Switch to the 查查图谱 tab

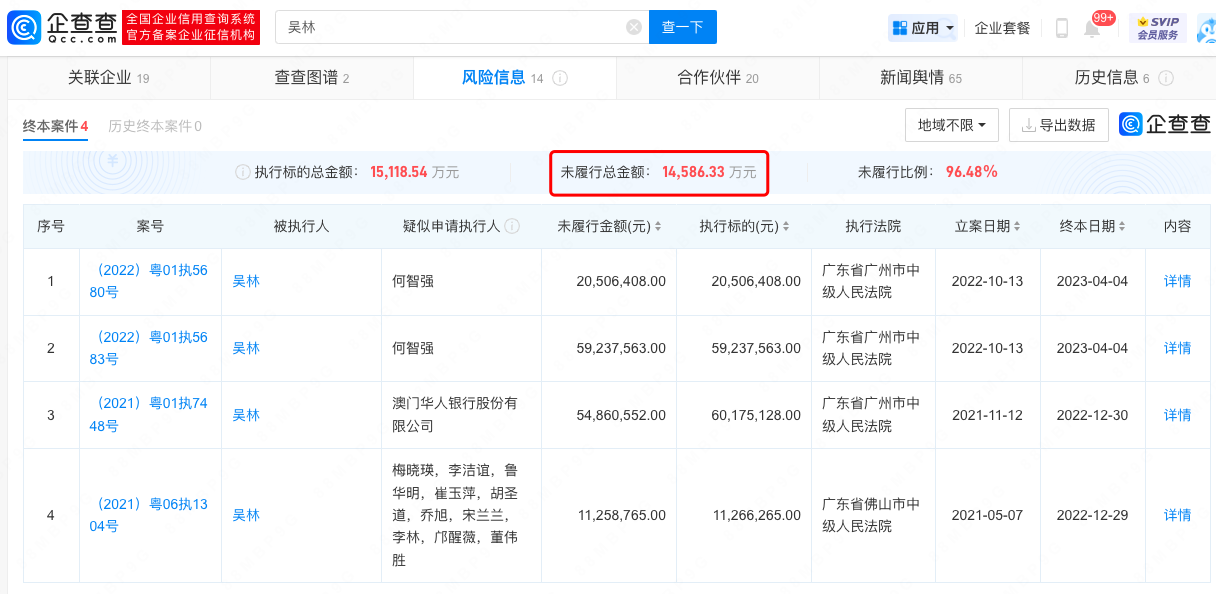pyautogui.click(x=312, y=78)
